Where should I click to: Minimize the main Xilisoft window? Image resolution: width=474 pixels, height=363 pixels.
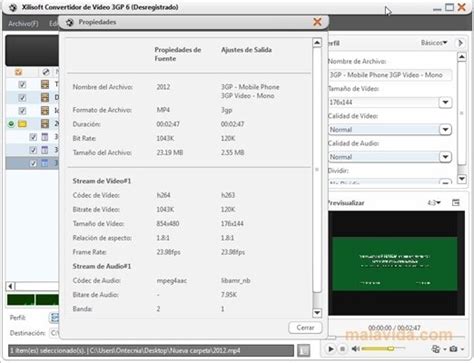click(x=437, y=9)
